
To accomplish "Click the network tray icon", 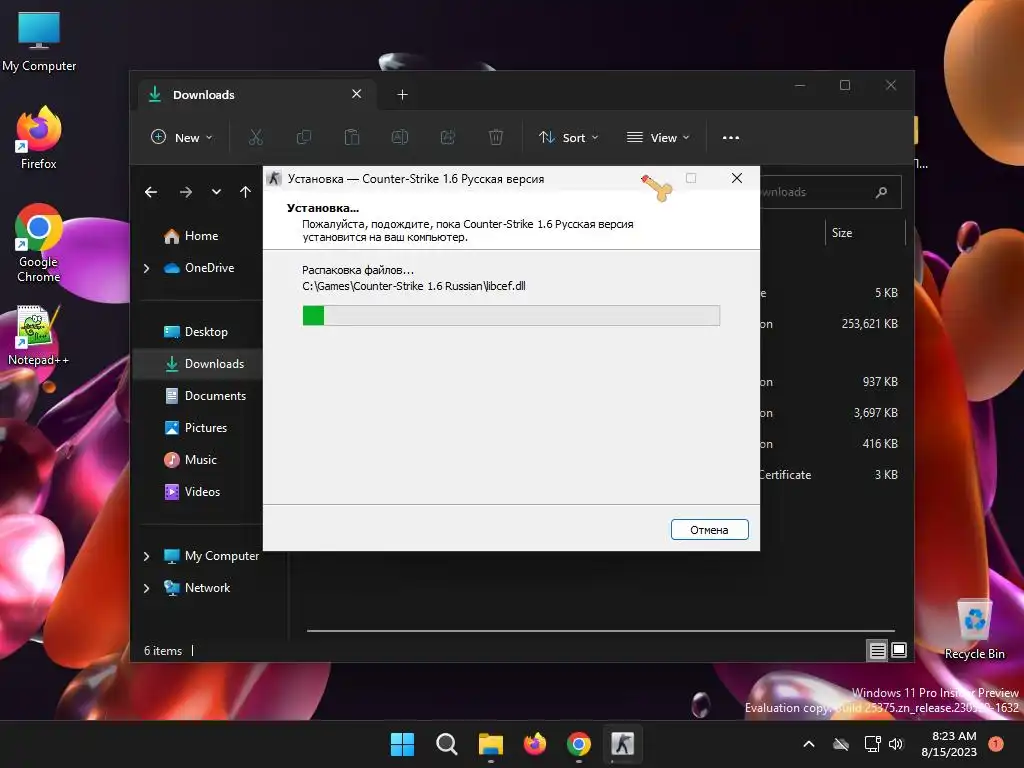I will 872,744.
